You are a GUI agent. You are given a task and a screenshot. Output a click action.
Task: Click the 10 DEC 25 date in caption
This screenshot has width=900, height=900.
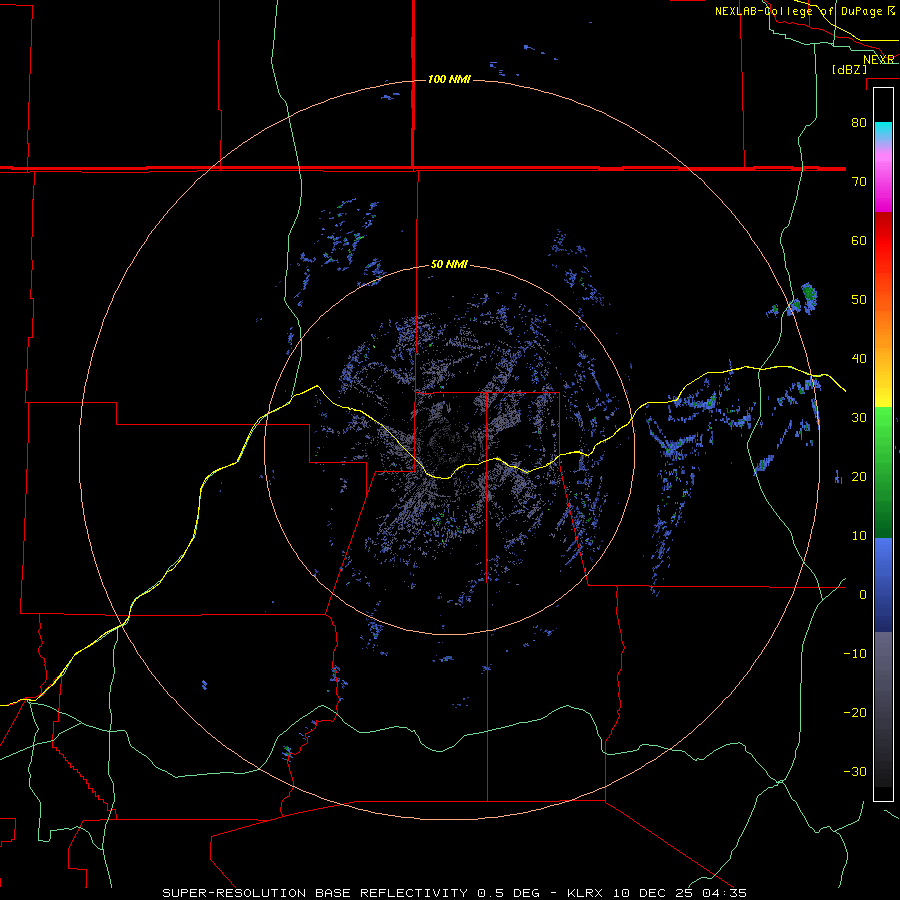coord(655,893)
